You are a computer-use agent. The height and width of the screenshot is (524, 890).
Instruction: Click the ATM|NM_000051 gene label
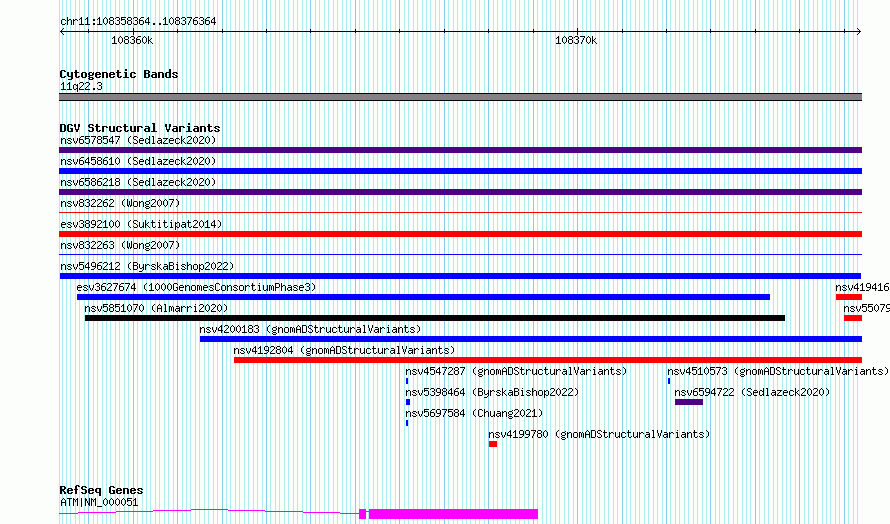point(99,502)
